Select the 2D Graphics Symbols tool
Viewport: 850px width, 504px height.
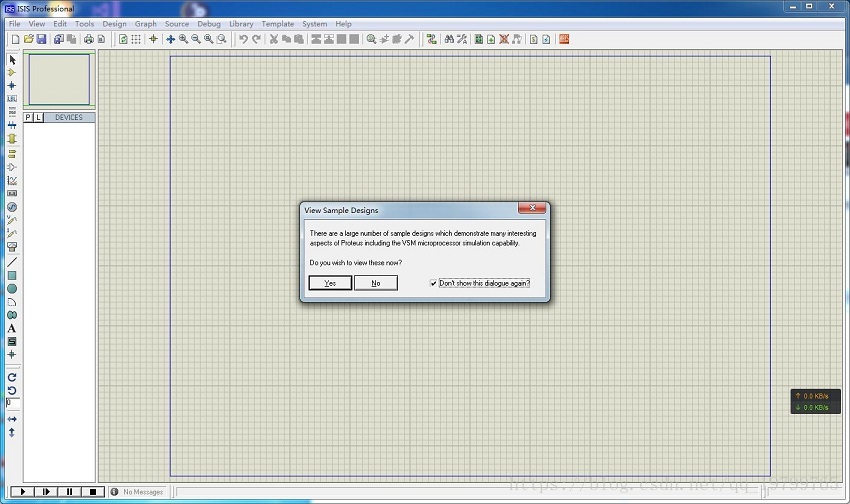coord(12,341)
